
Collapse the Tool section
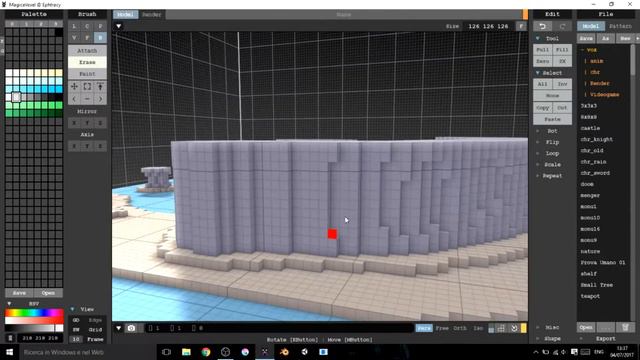click(x=538, y=38)
